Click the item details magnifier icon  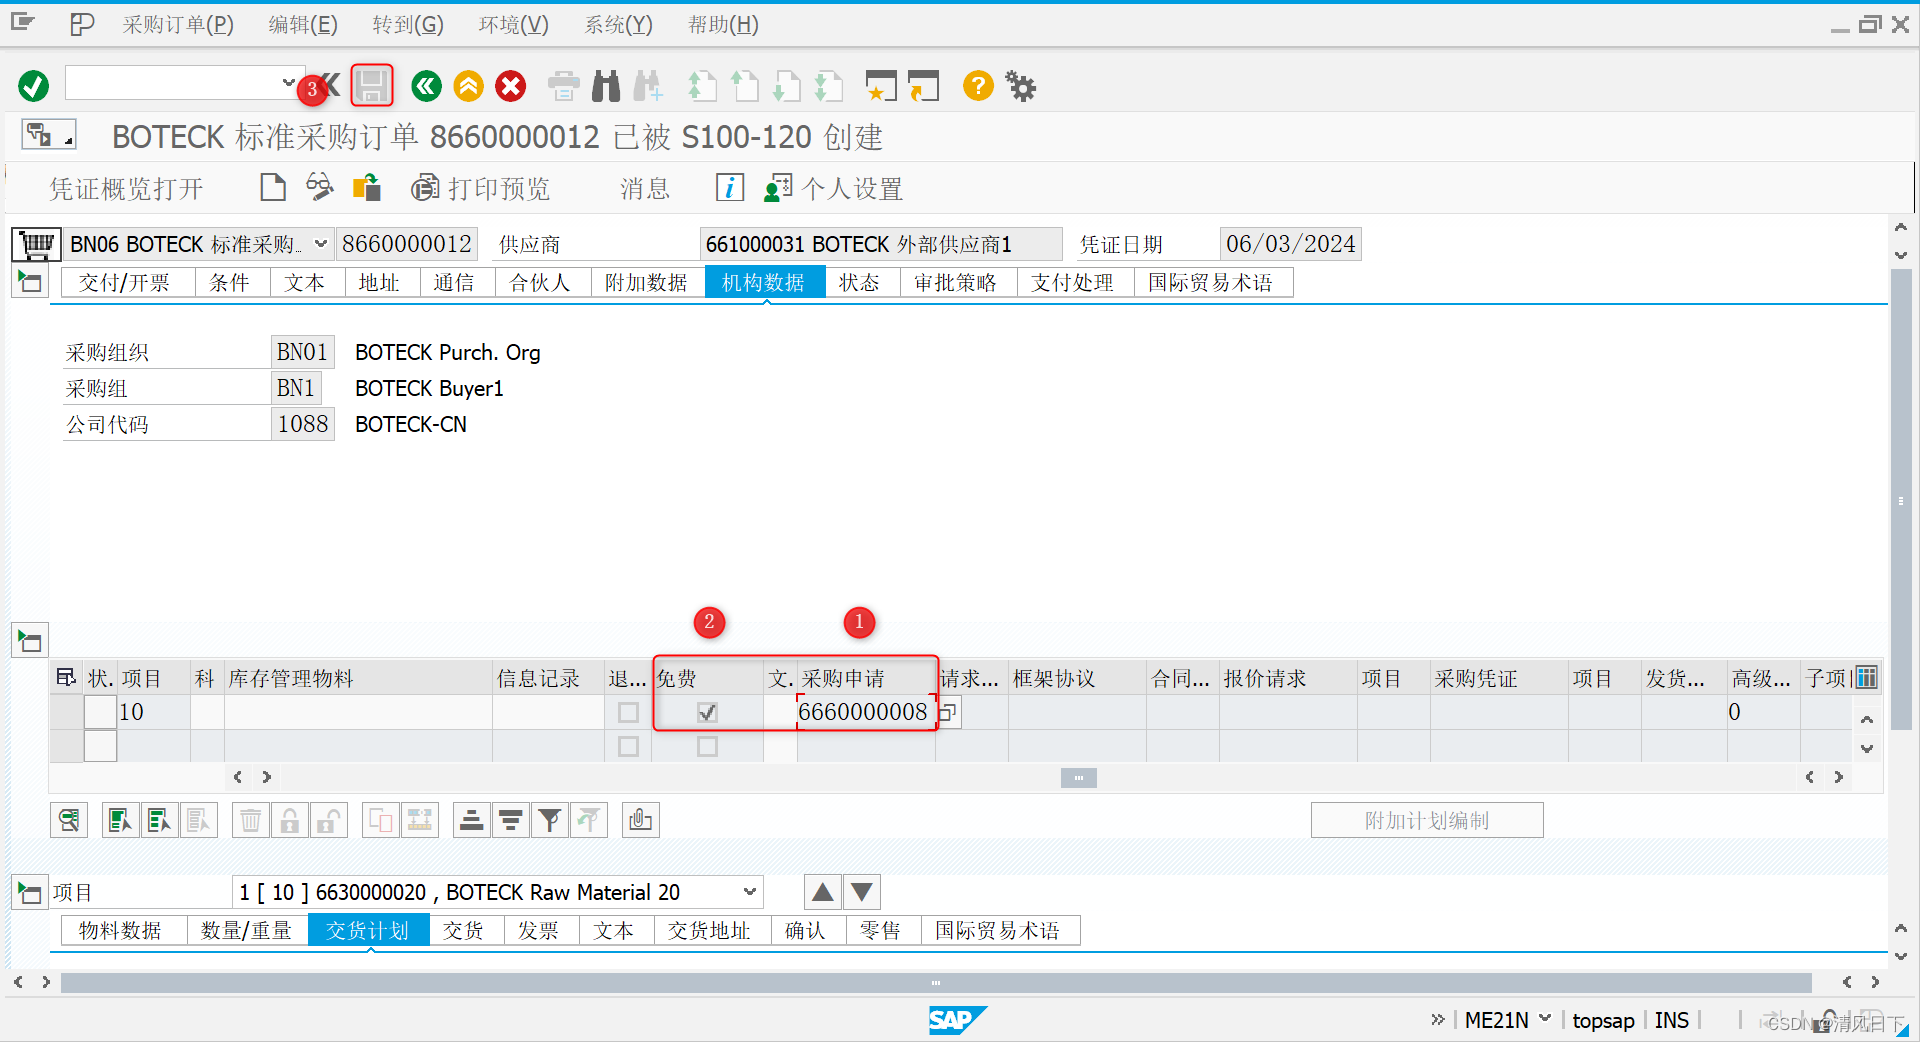[69, 821]
